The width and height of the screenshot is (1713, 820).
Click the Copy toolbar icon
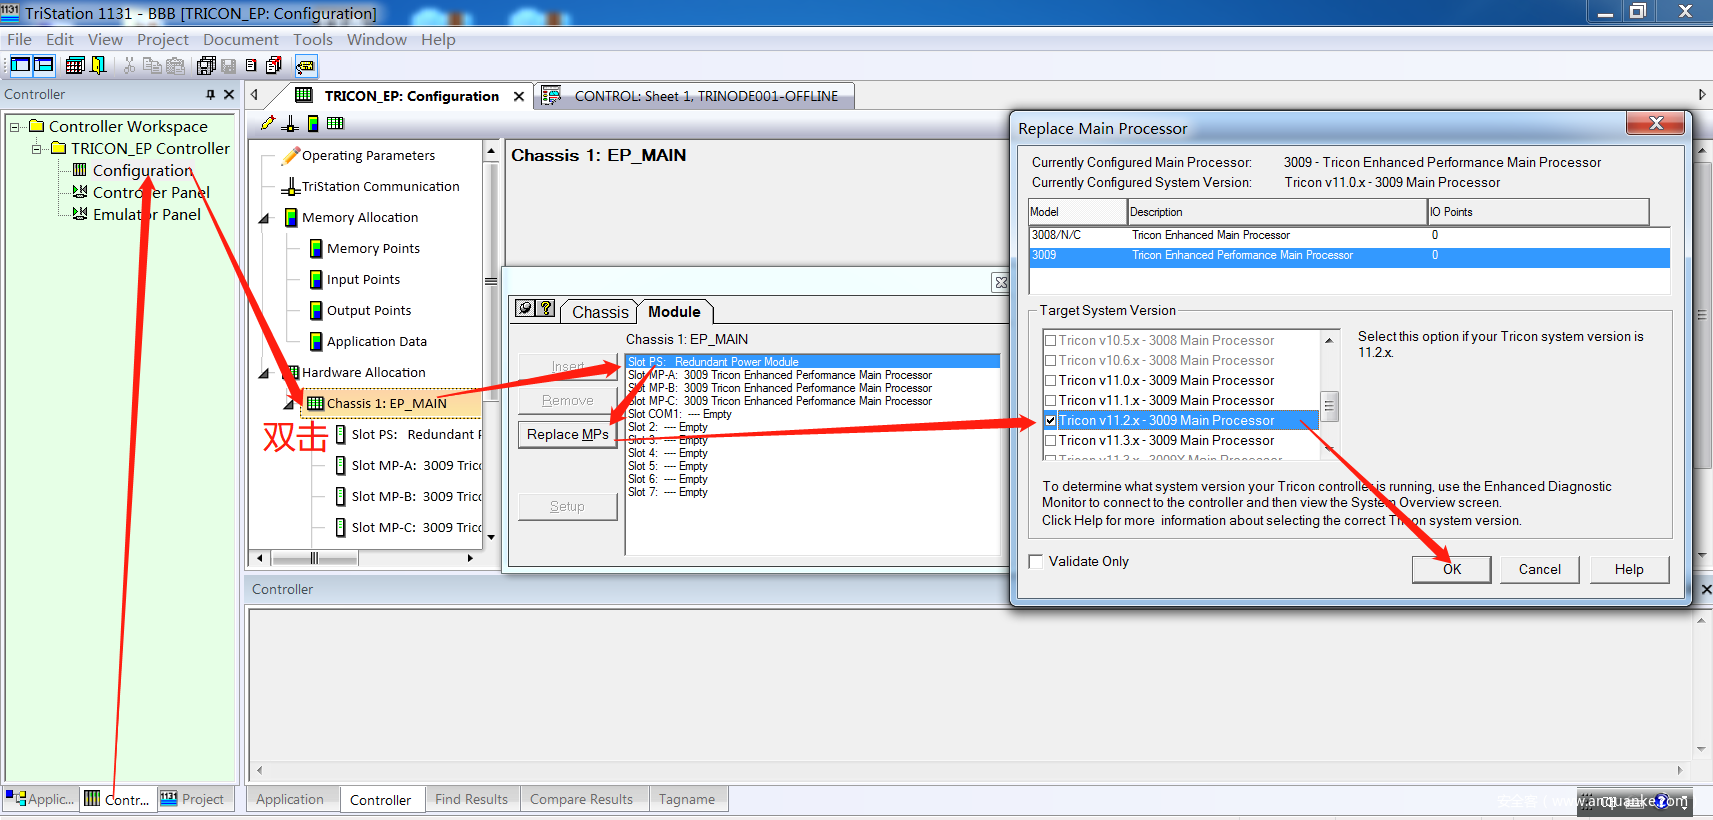click(x=152, y=65)
